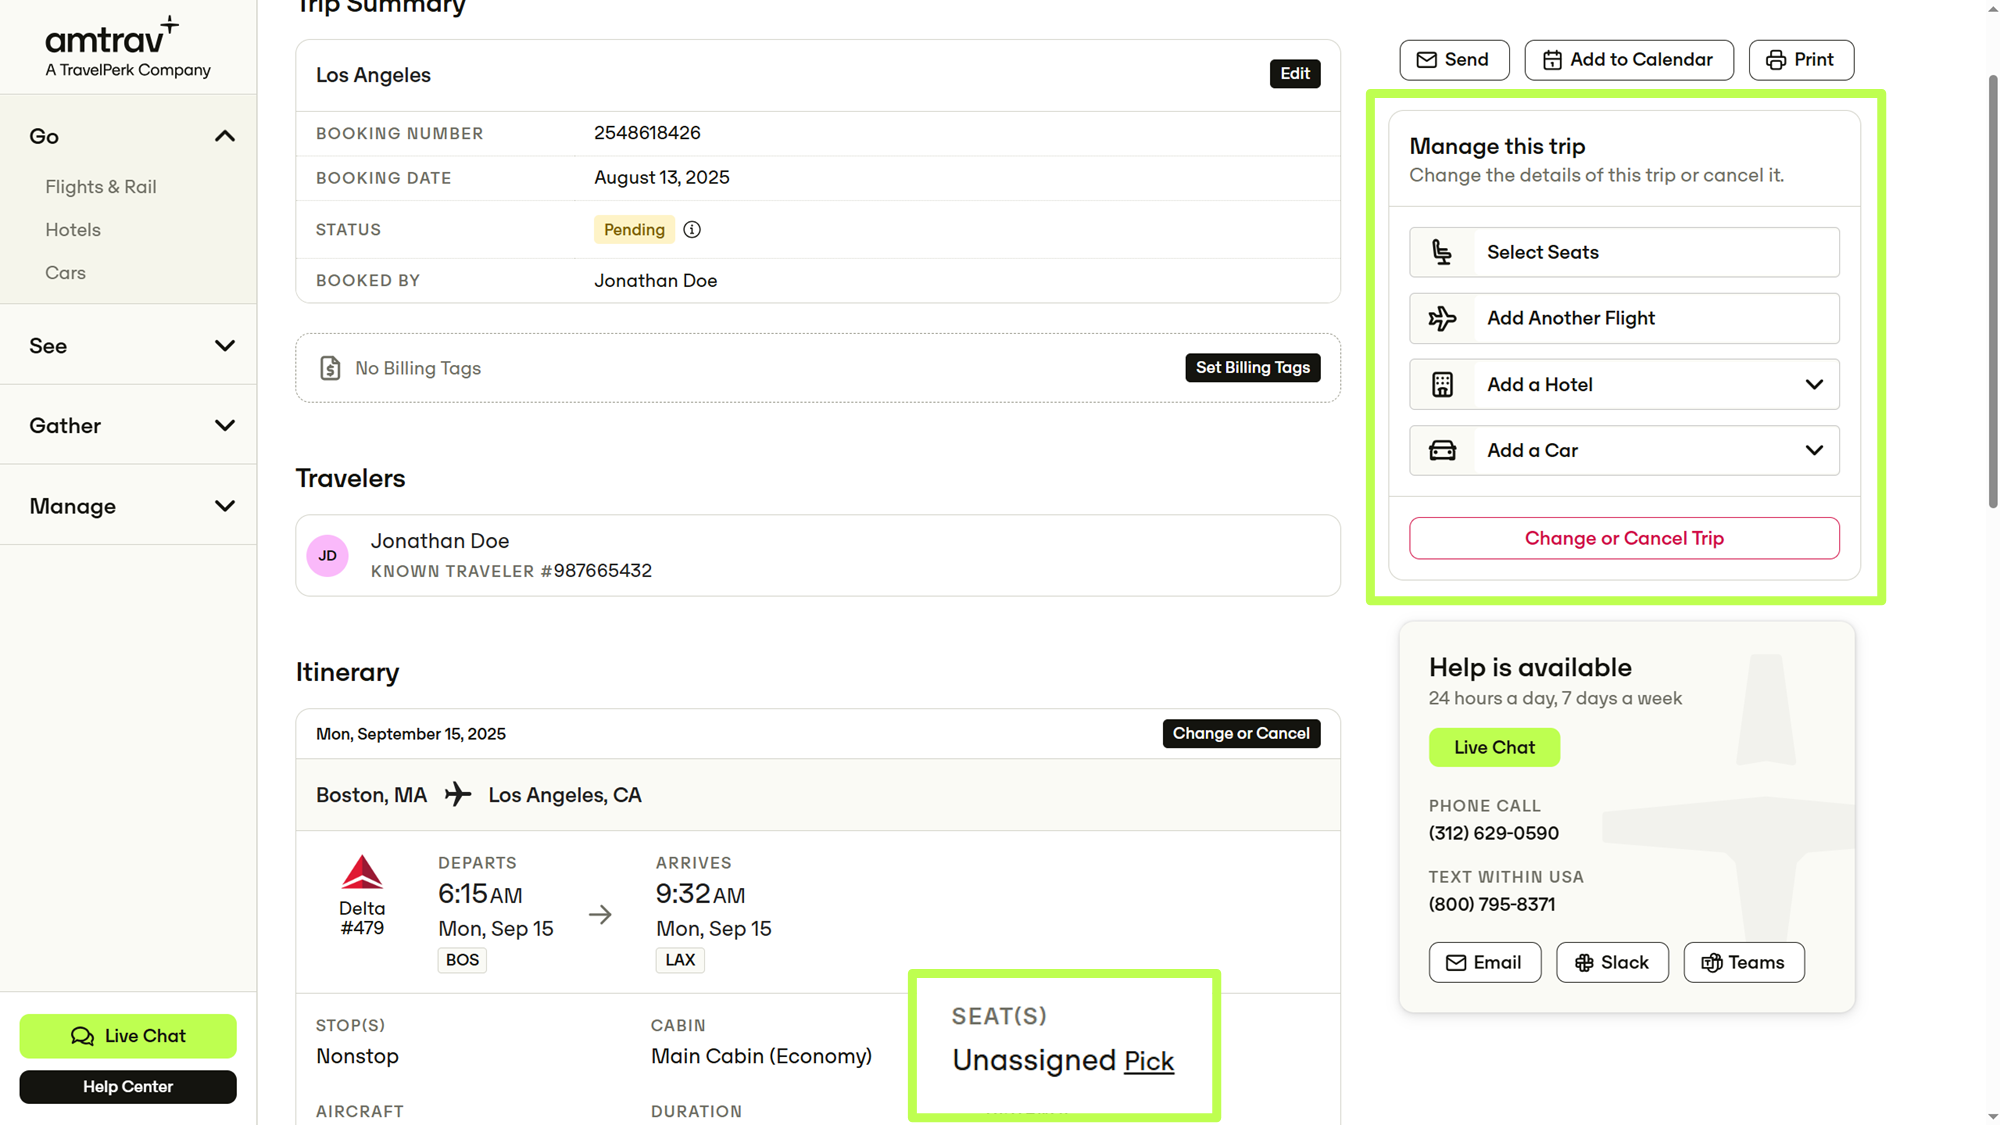Click text number (800) 795-8371

coord(1492,904)
